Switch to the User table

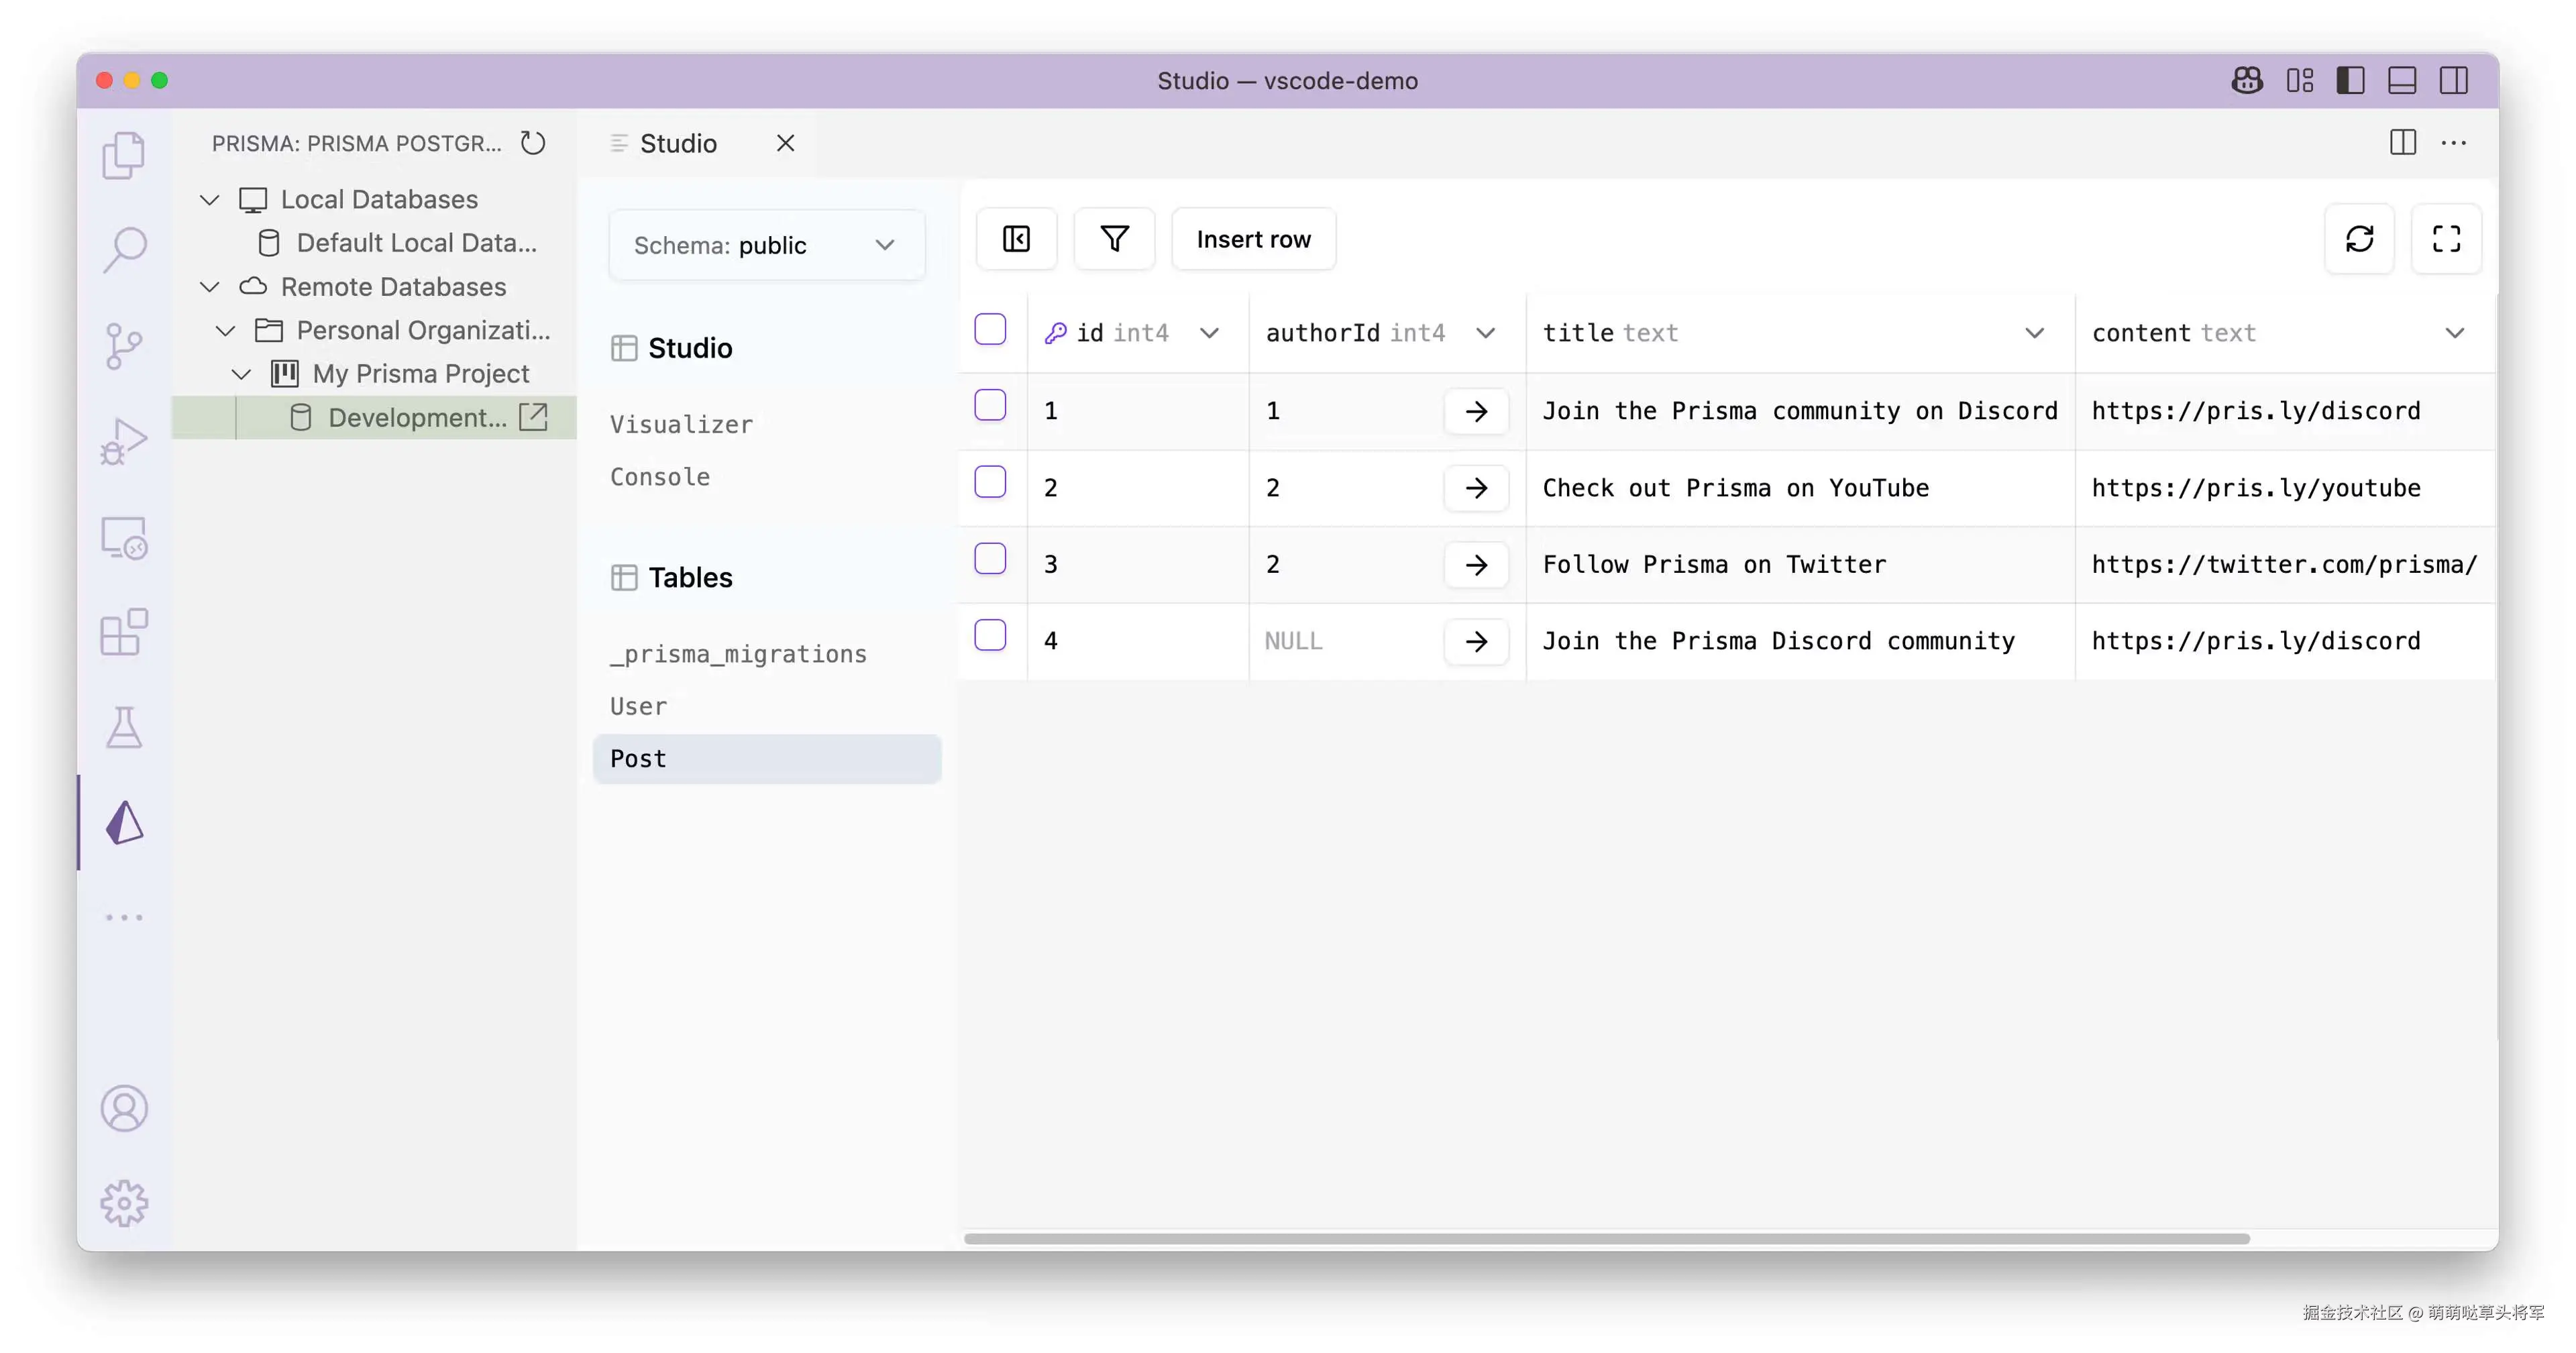click(638, 706)
